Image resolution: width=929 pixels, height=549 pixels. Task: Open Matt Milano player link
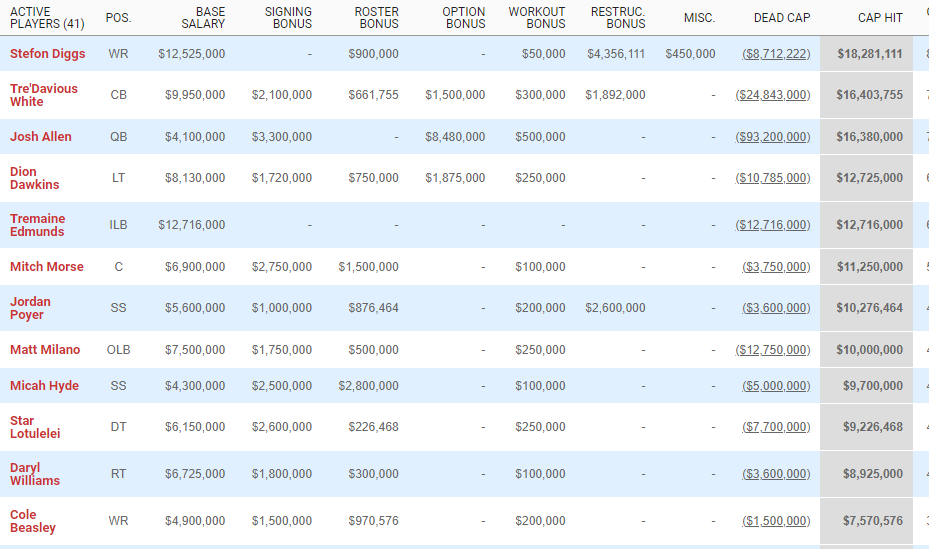pyautogui.click(x=45, y=350)
